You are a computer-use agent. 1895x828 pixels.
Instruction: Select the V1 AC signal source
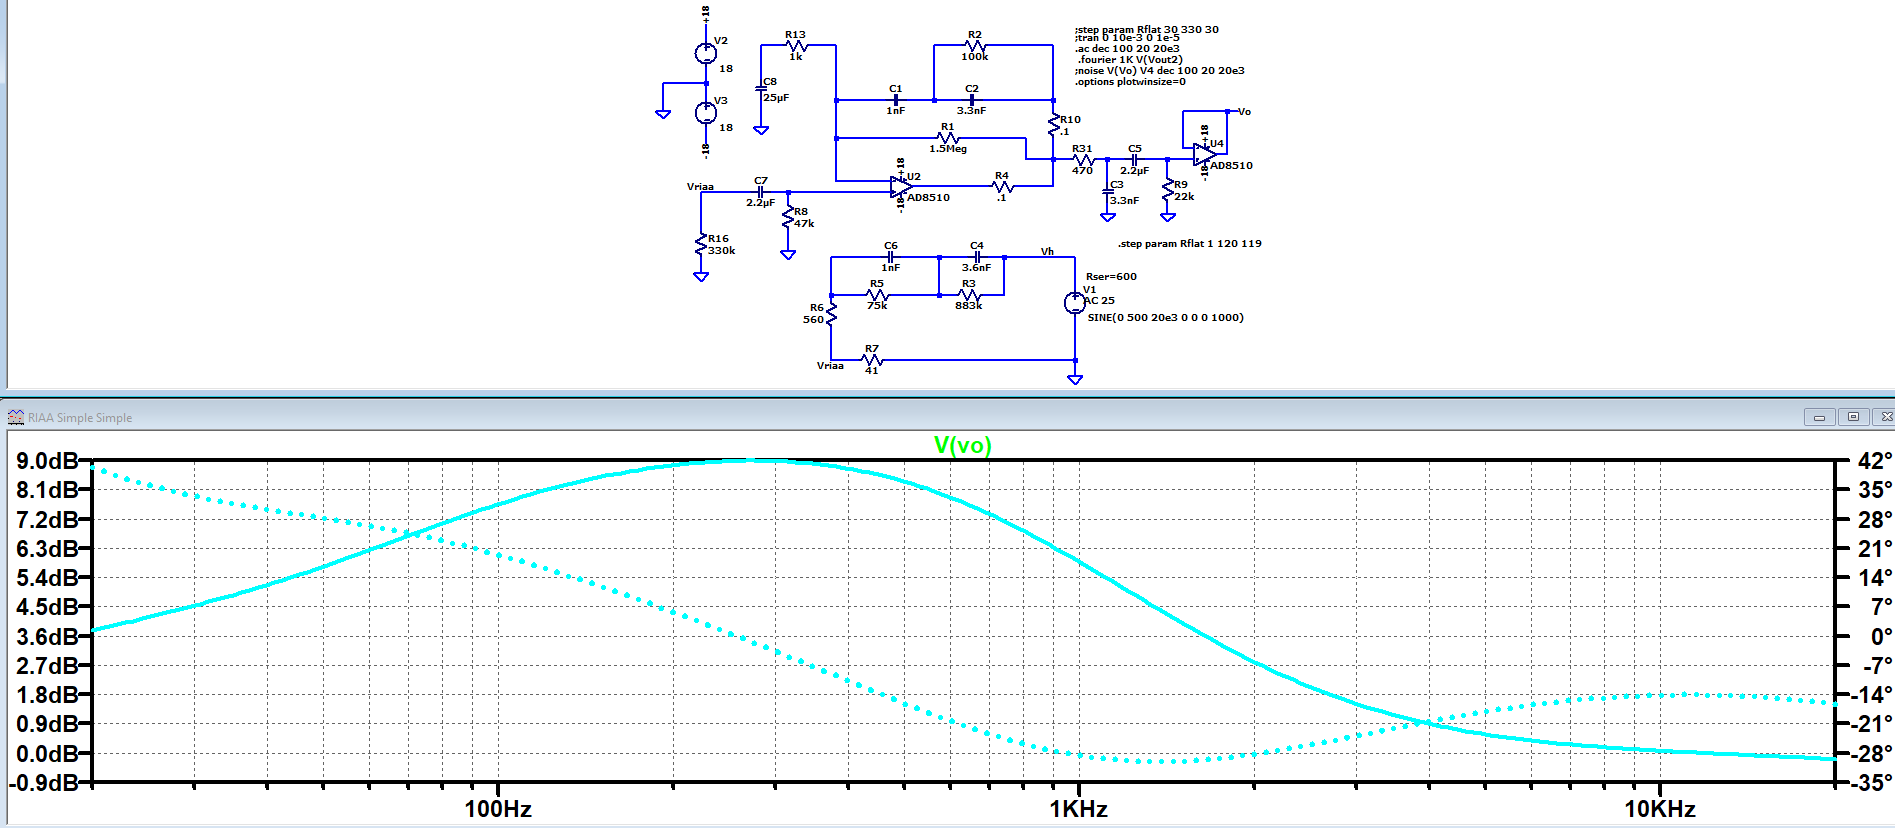tap(1075, 303)
